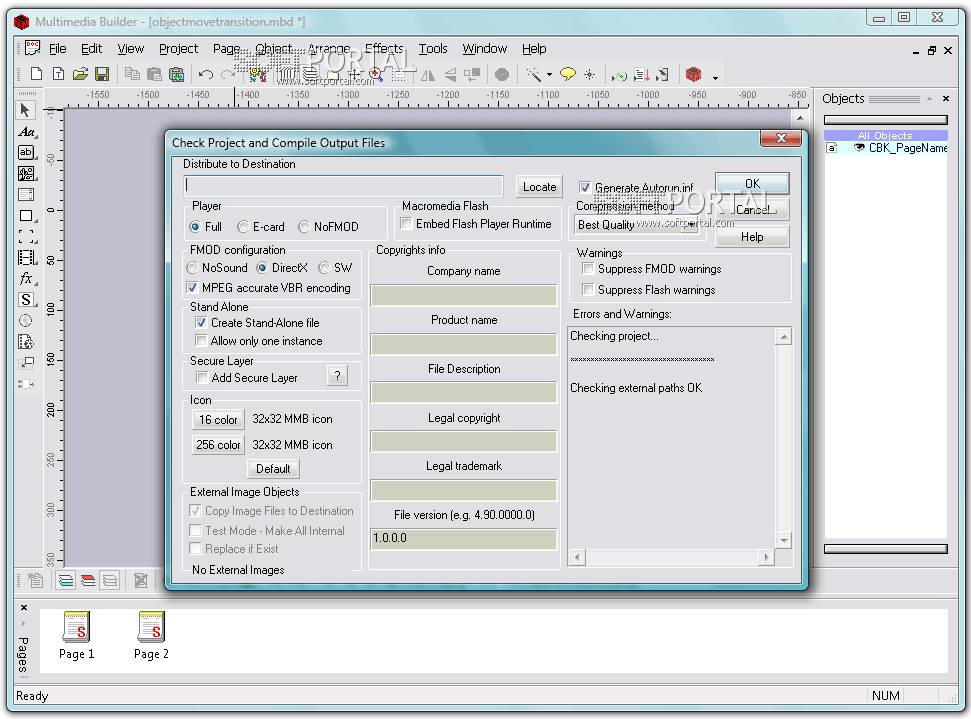Toggle Generate Autorun.inf checkbox
The width and height of the screenshot is (971, 719).
pos(585,187)
